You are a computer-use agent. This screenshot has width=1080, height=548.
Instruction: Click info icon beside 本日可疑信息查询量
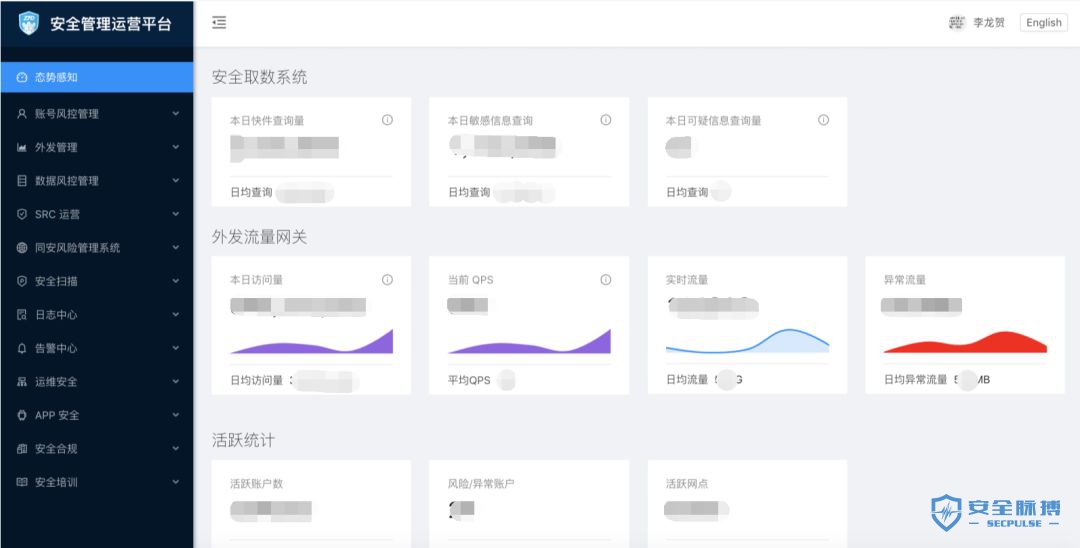tap(823, 120)
